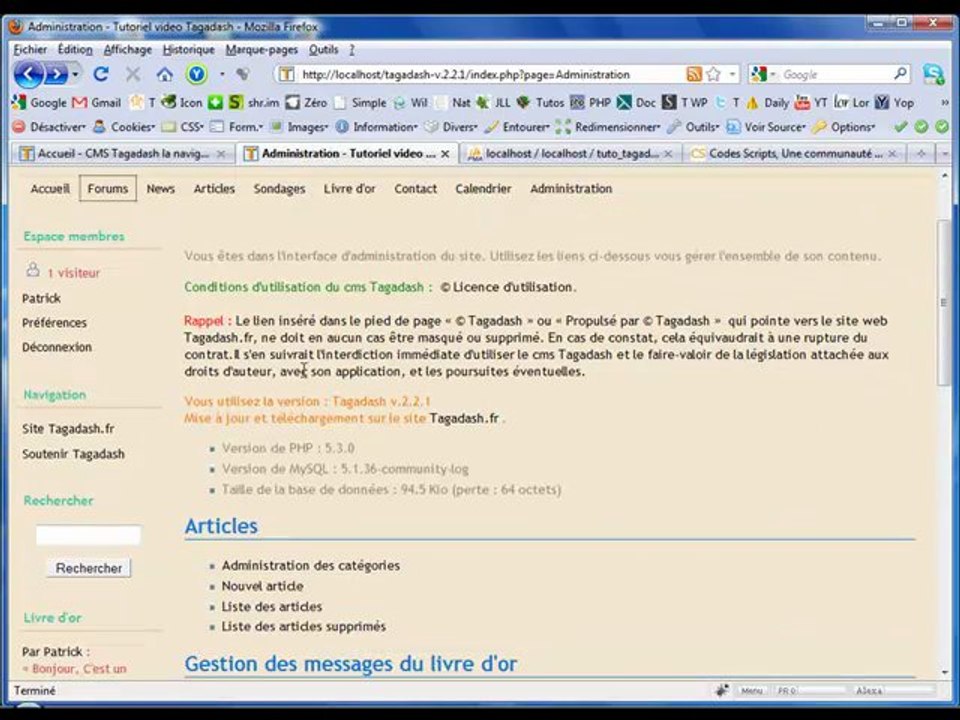The height and width of the screenshot is (720, 960).
Task: Click the sidebar search text field
Action: tap(88, 535)
